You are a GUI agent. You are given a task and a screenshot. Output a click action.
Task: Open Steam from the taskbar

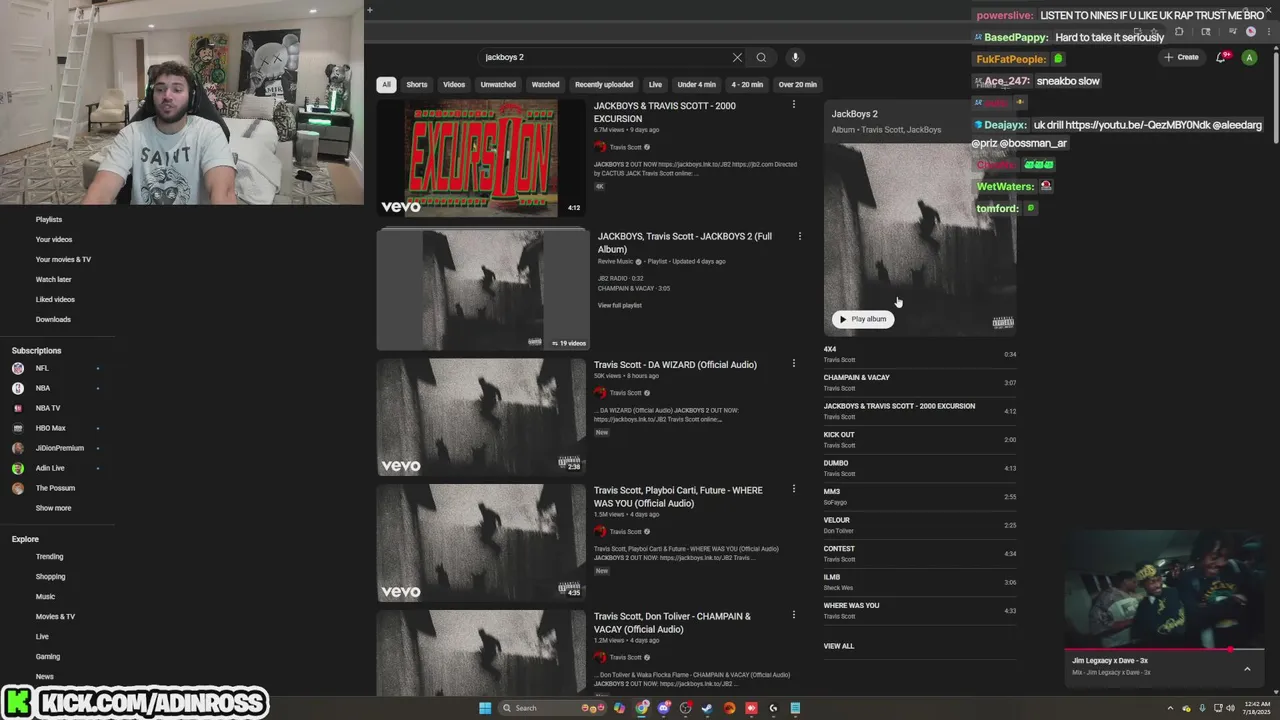click(x=707, y=708)
